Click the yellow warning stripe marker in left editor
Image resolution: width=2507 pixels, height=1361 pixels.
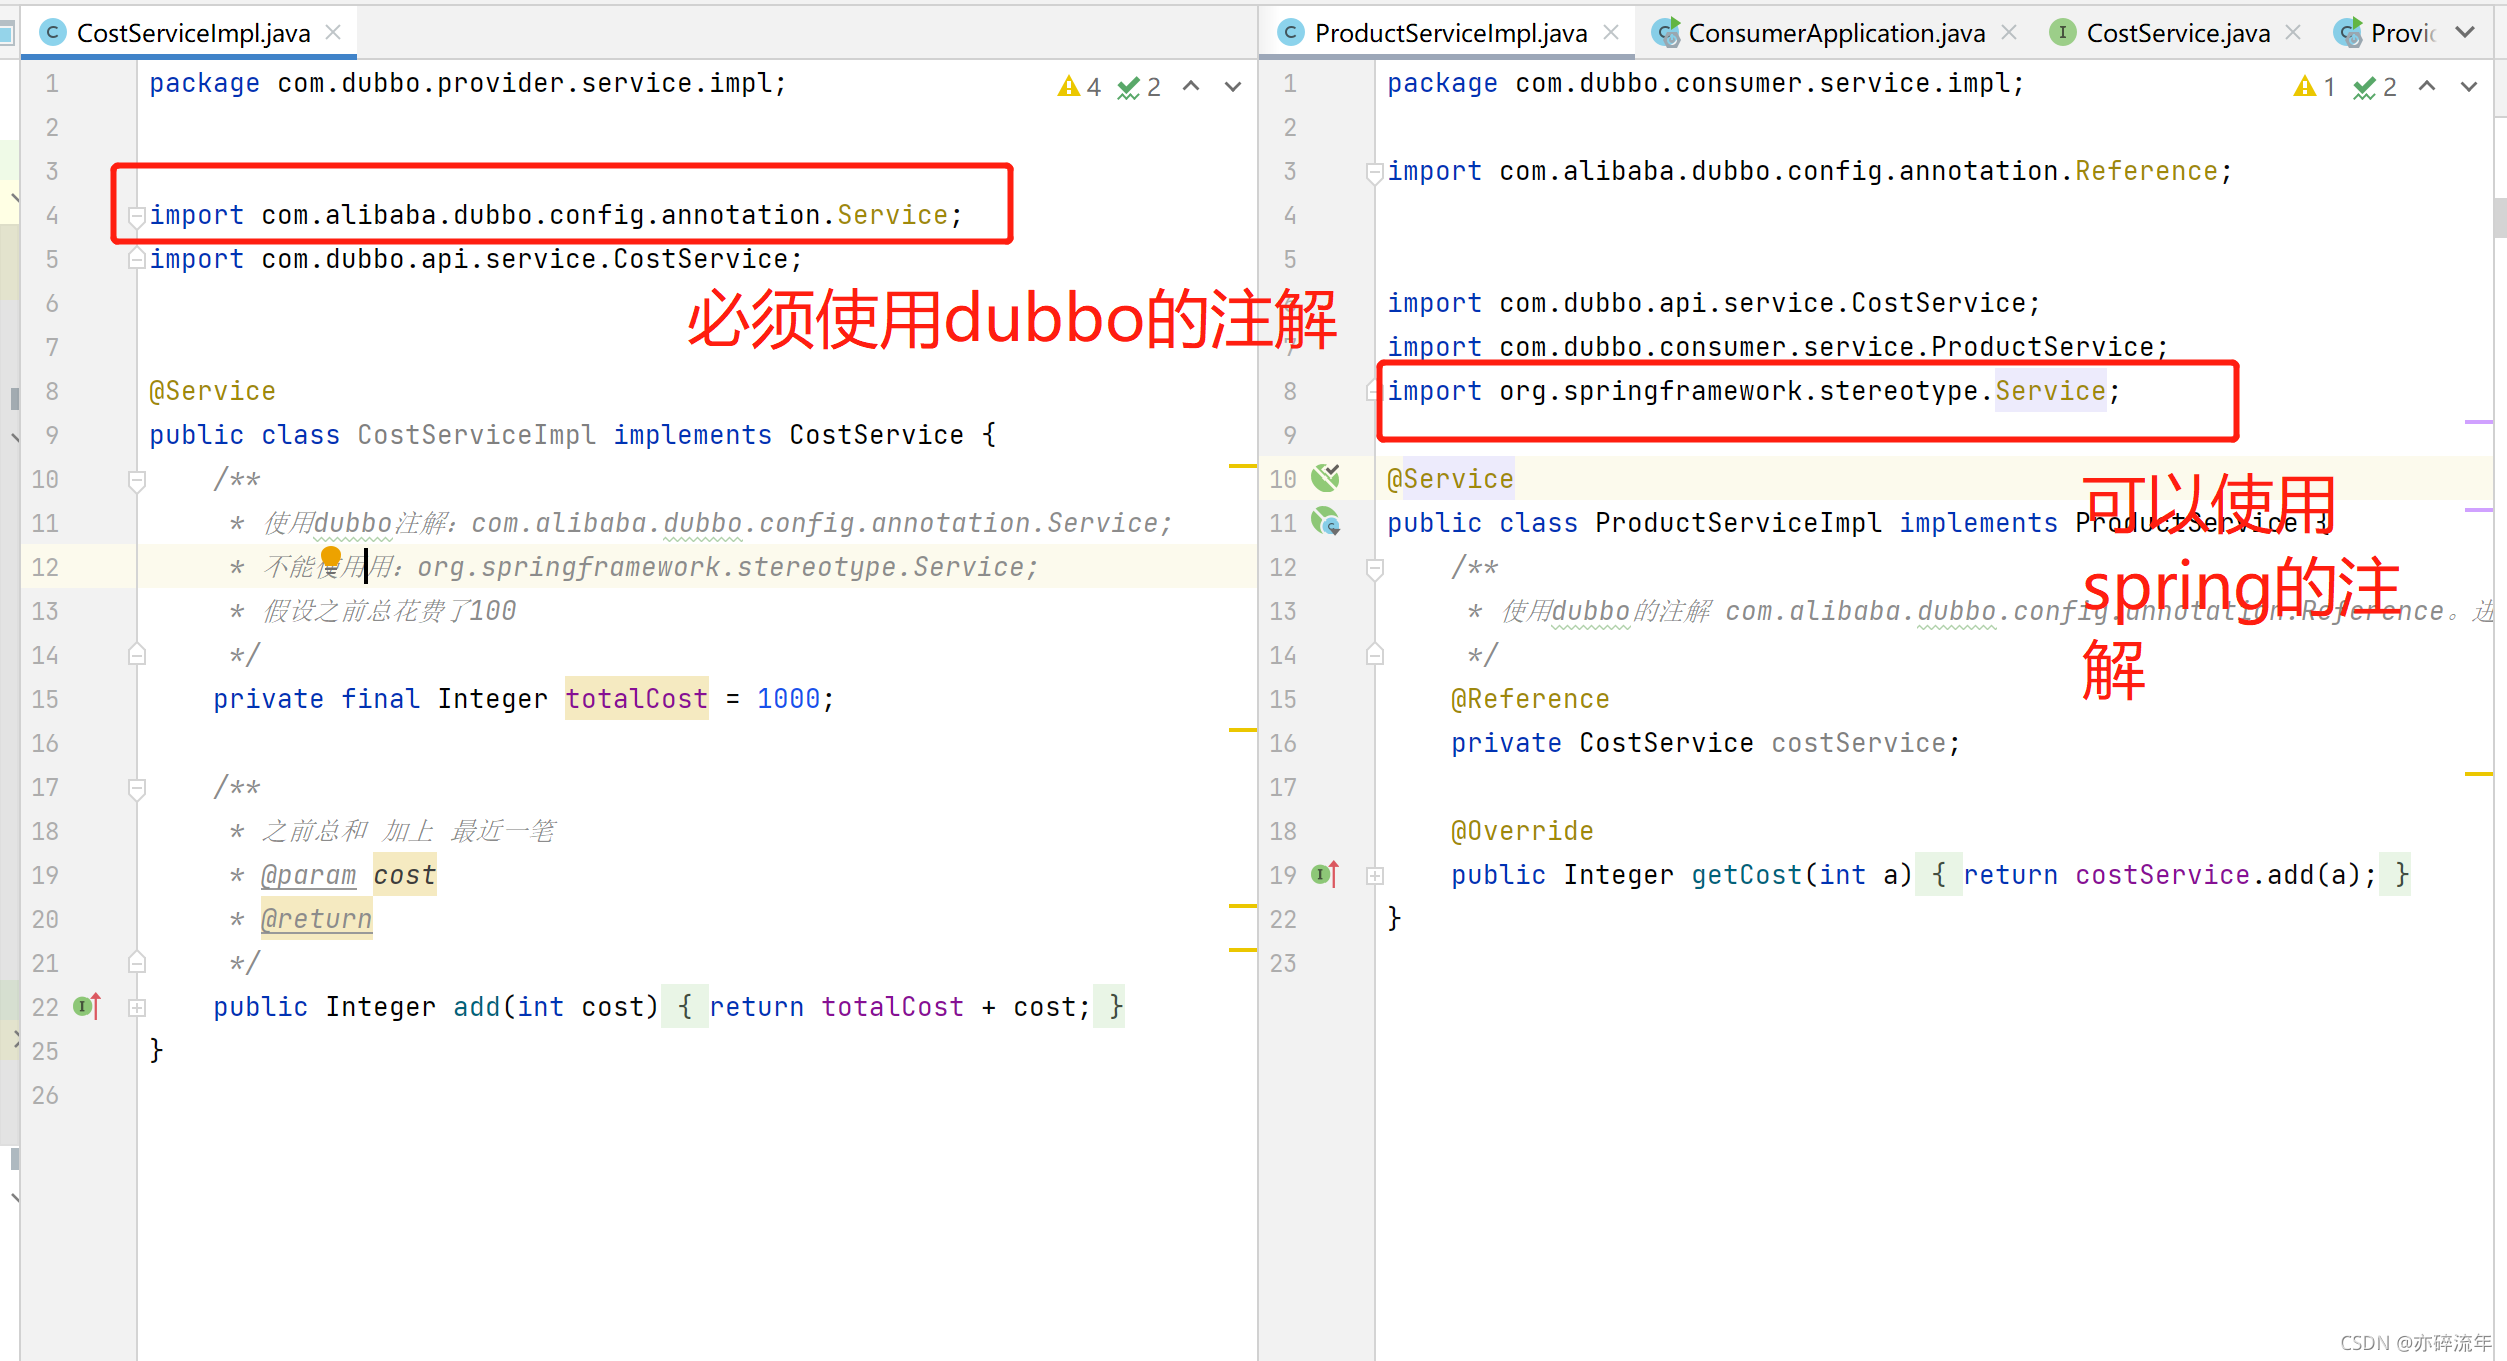coord(1242,466)
